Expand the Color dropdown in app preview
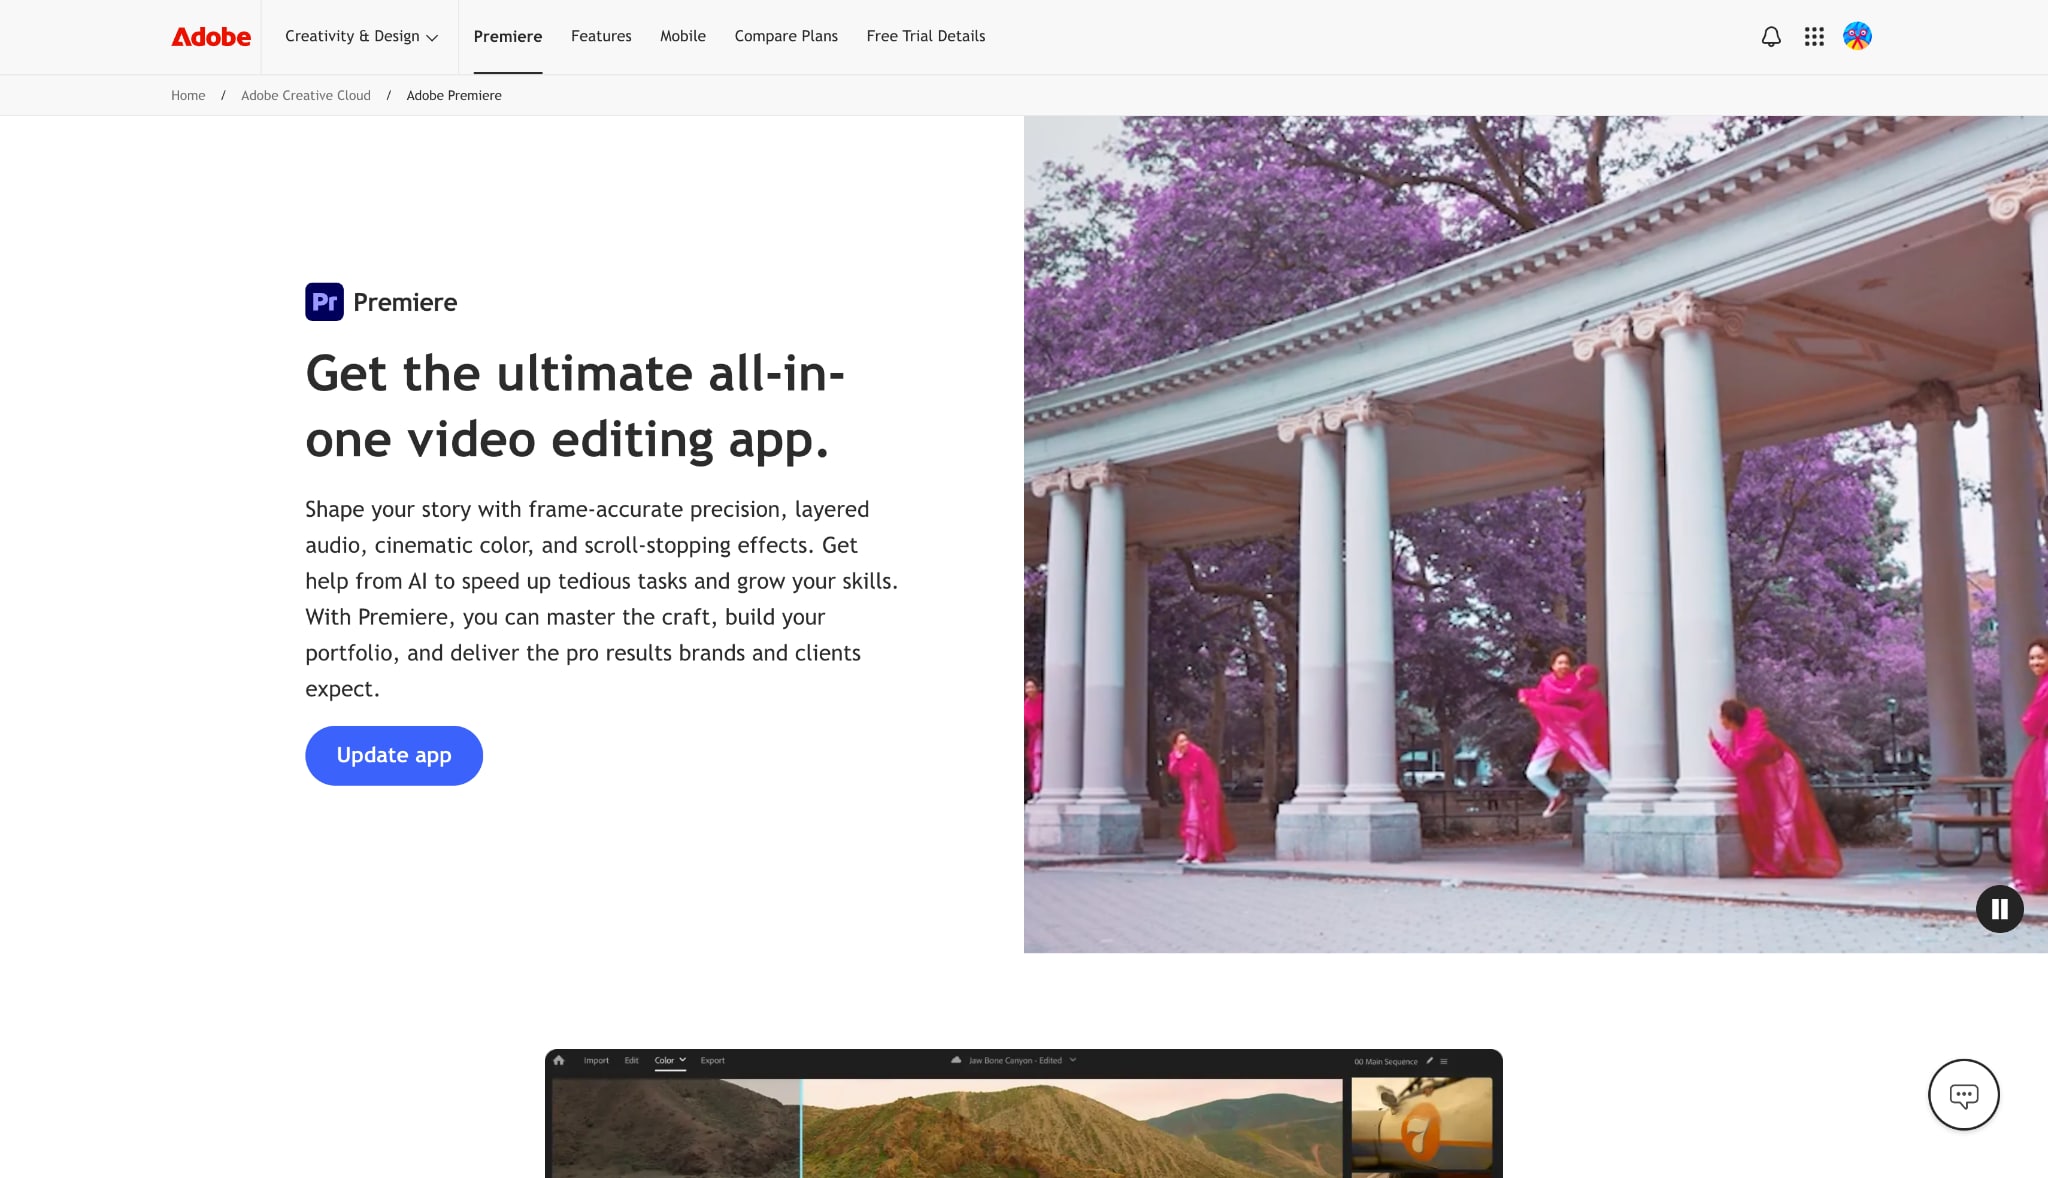This screenshot has height=1178, width=2048. pyautogui.click(x=670, y=1060)
